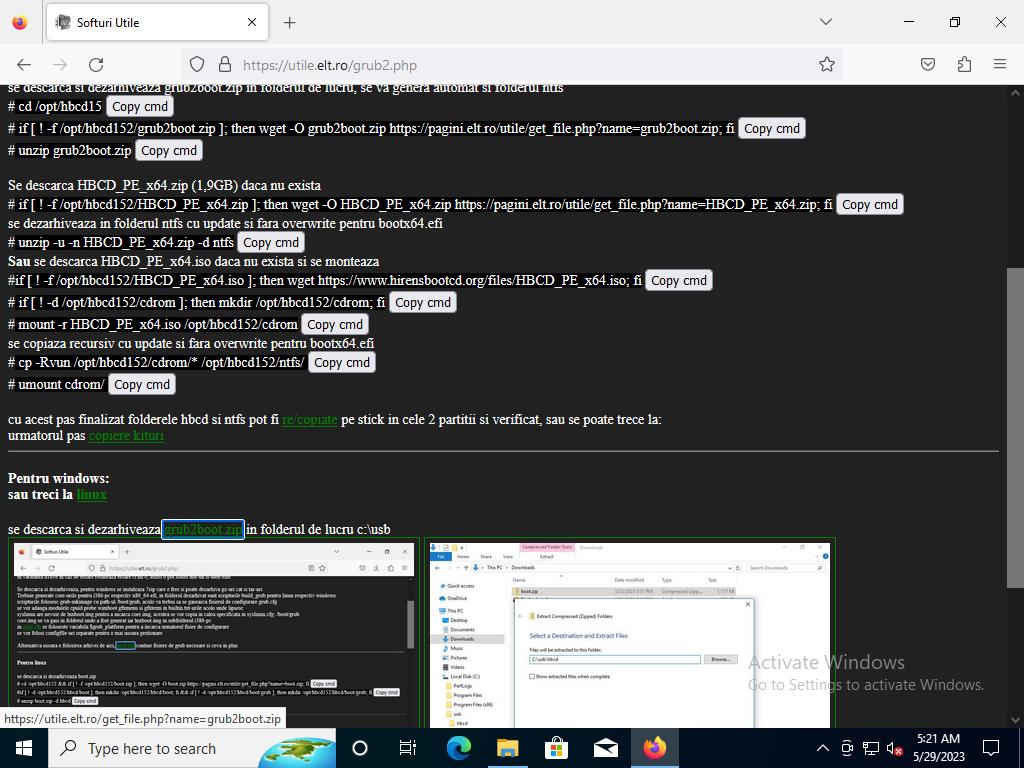Viewport: 1024px width, 768px height.
Task: Switch to the Softuri Utile tab
Action: pos(150,22)
